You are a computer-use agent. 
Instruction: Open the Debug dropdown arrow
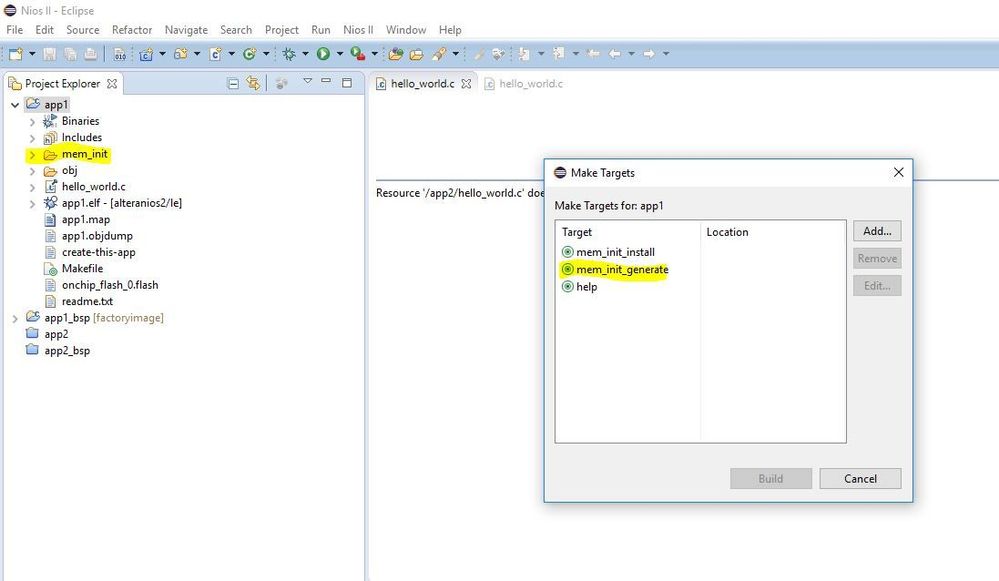[305, 54]
